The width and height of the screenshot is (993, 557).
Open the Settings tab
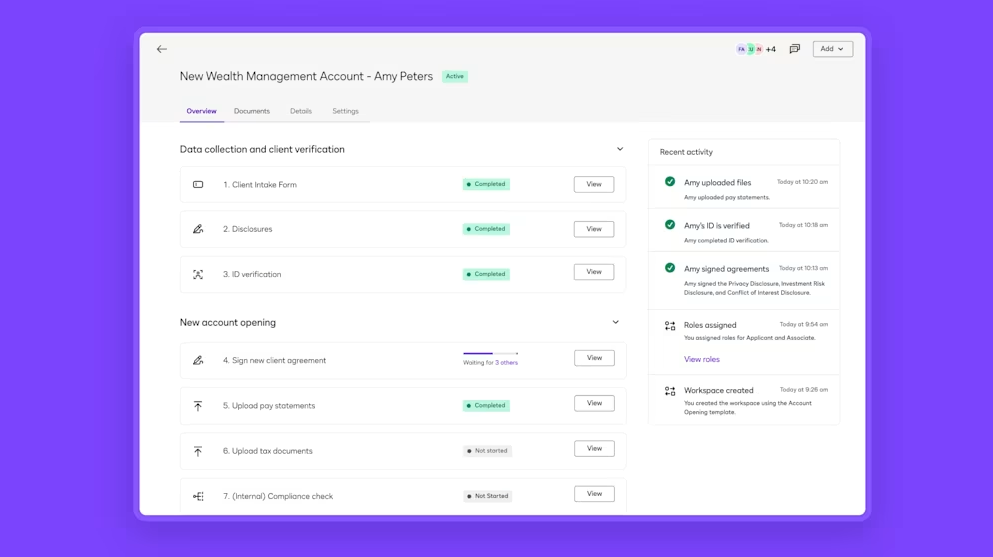tap(345, 111)
